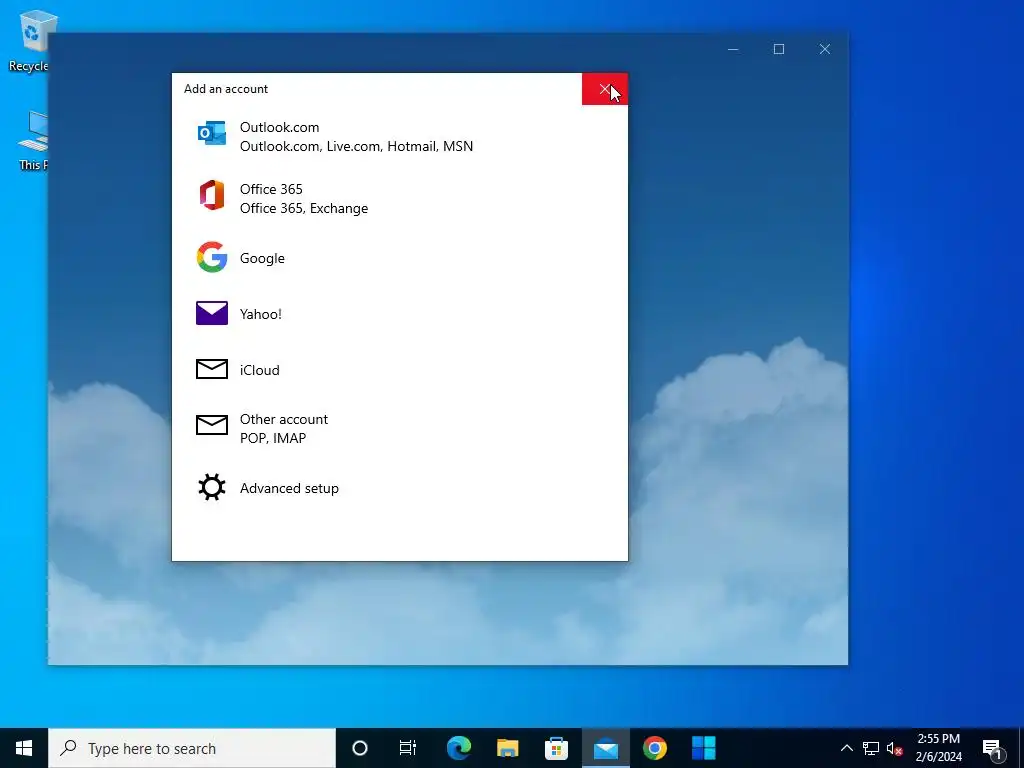Pick the Google logo icon
This screenshot has width=1024, height=768.
(212, 257)
